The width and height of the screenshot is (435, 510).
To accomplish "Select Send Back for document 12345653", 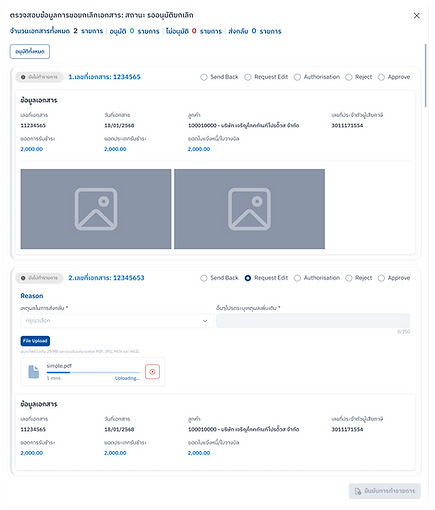I will pyautogui.click(x=204, y=278).
